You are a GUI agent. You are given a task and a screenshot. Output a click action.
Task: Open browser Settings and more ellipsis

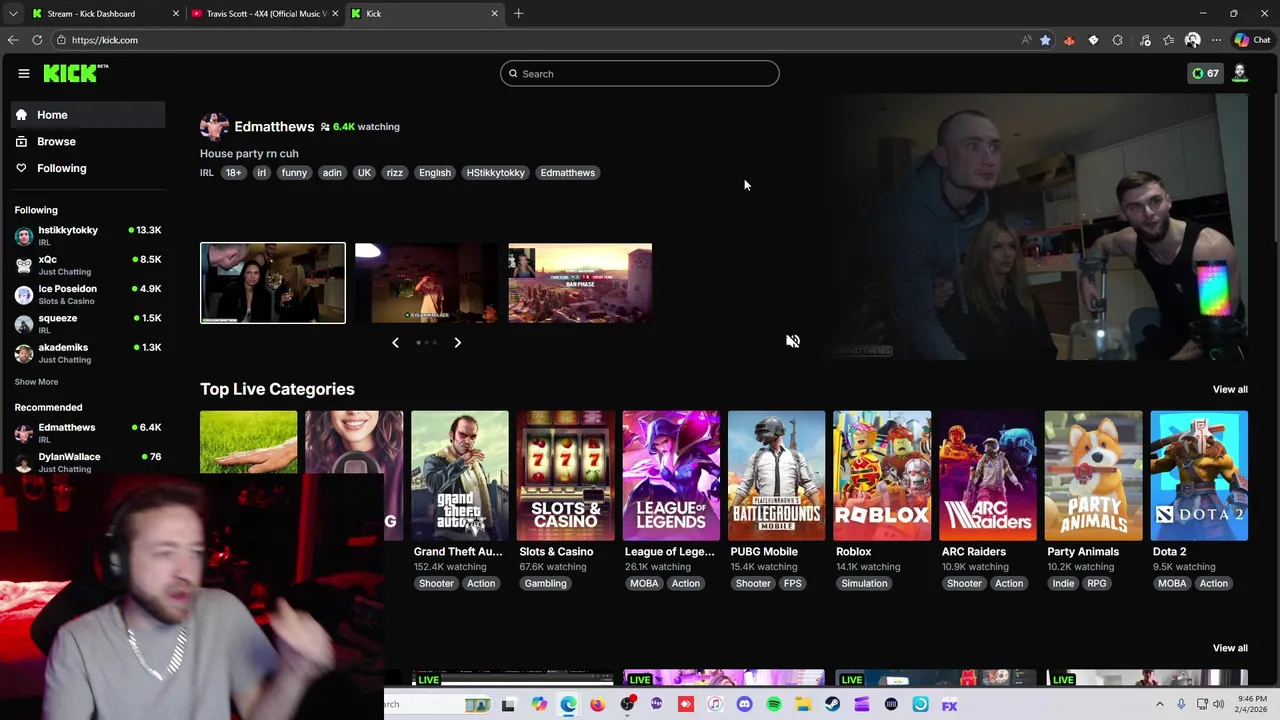point(1216,40)
